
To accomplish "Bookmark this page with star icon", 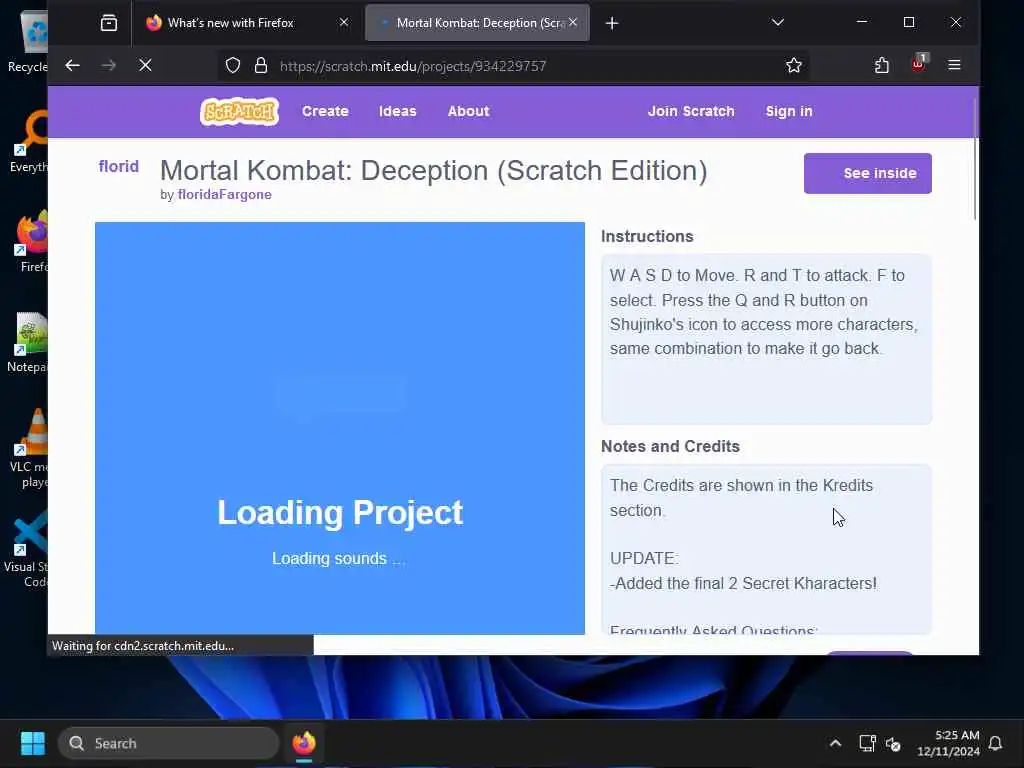I will coord(793,65).
